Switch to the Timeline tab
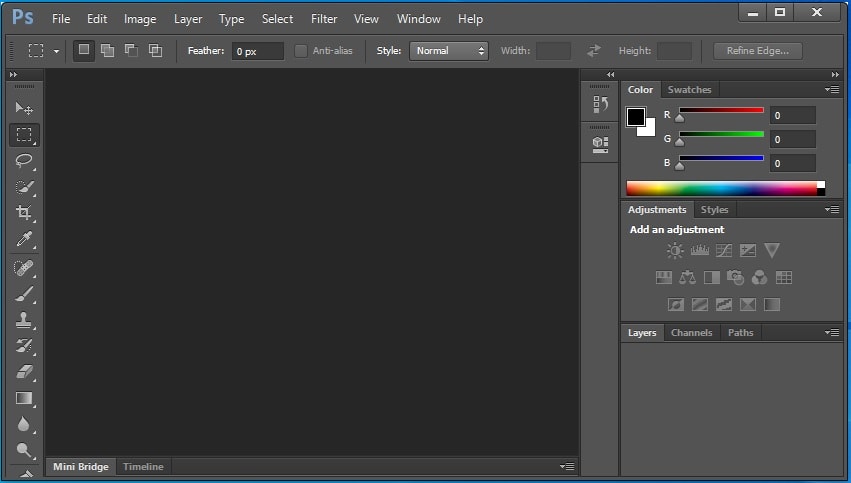Viewport: 851px width, 483px height. click(x=143, y=466)
